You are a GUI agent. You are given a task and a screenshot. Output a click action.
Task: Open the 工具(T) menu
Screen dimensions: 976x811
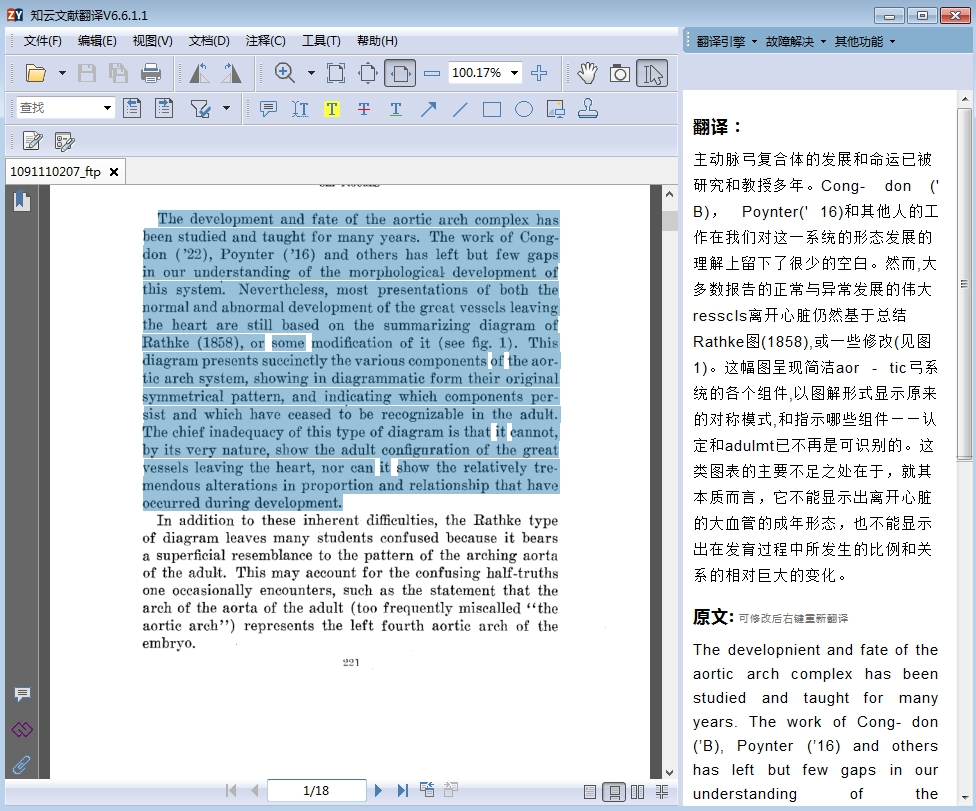coord(321,41)
